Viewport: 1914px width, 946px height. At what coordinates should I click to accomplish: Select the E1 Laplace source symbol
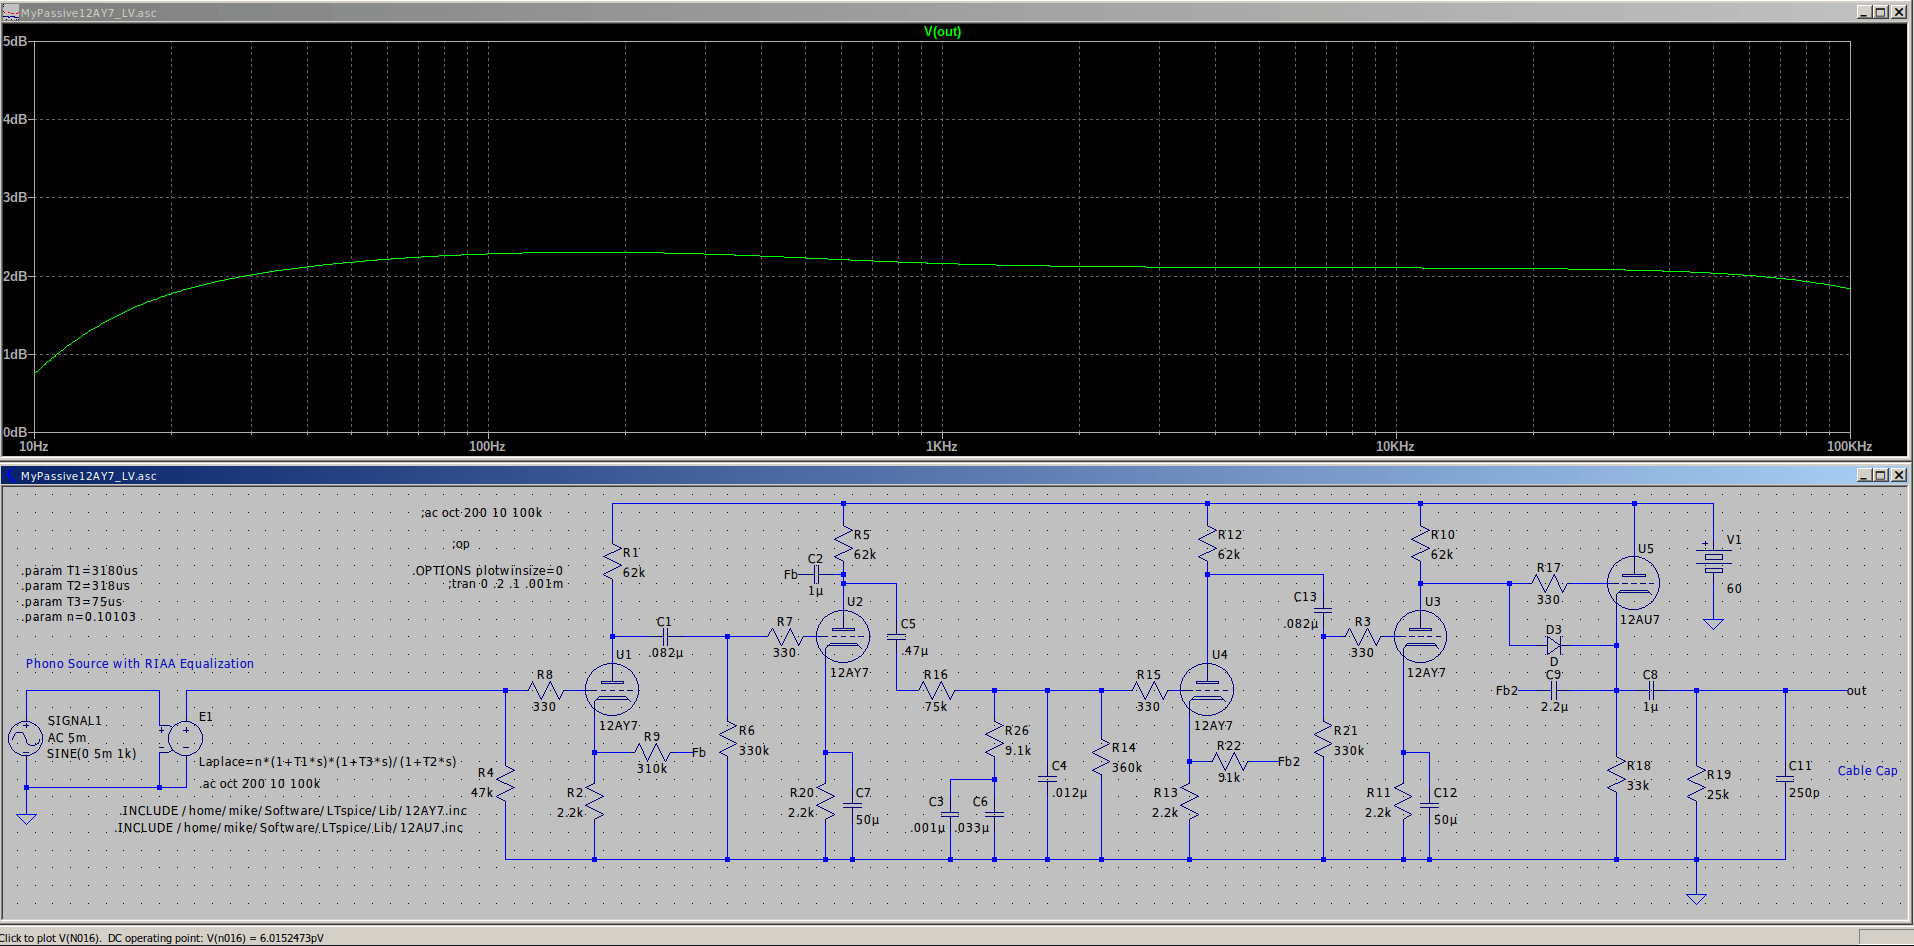tap(185, 739)
